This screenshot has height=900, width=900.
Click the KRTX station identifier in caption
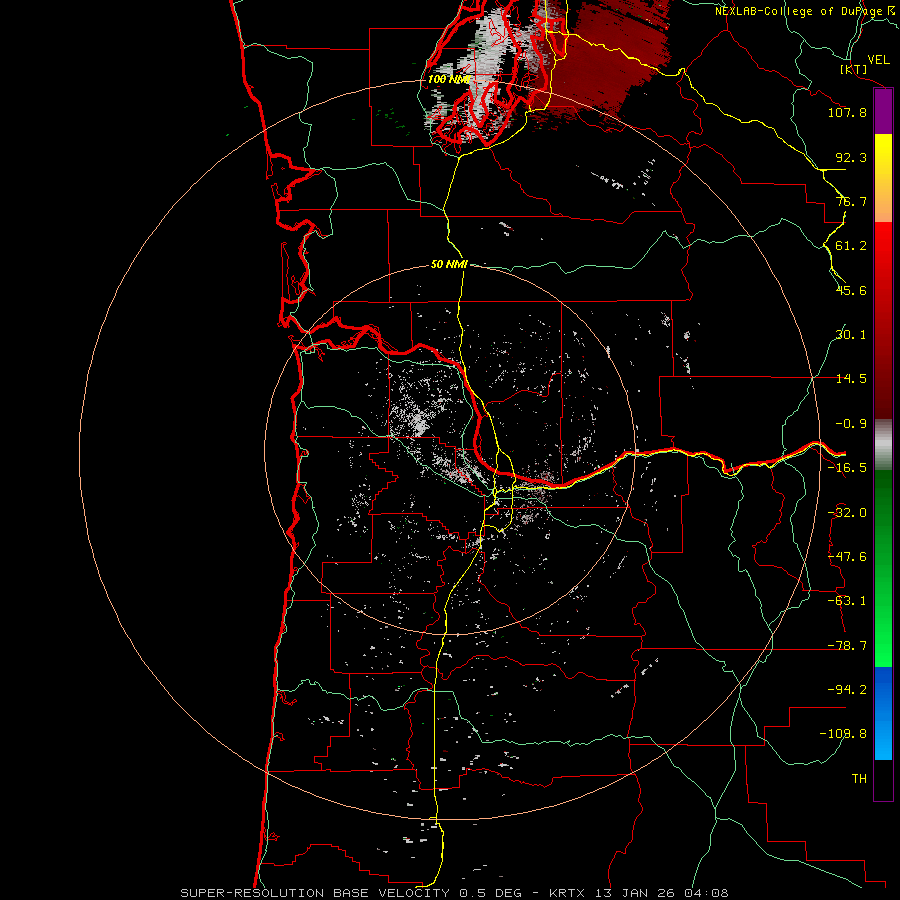tap(568, 893)
